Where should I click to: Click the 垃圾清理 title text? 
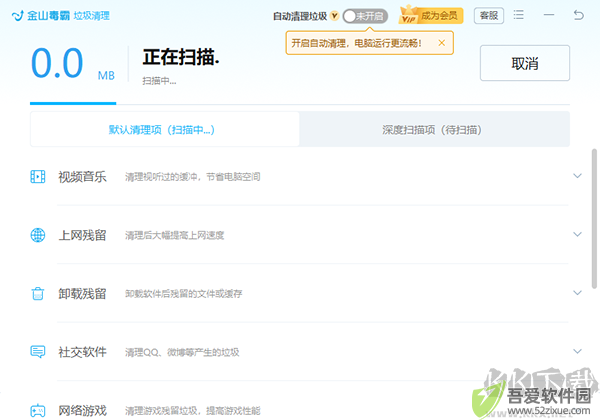coord(91,16)
